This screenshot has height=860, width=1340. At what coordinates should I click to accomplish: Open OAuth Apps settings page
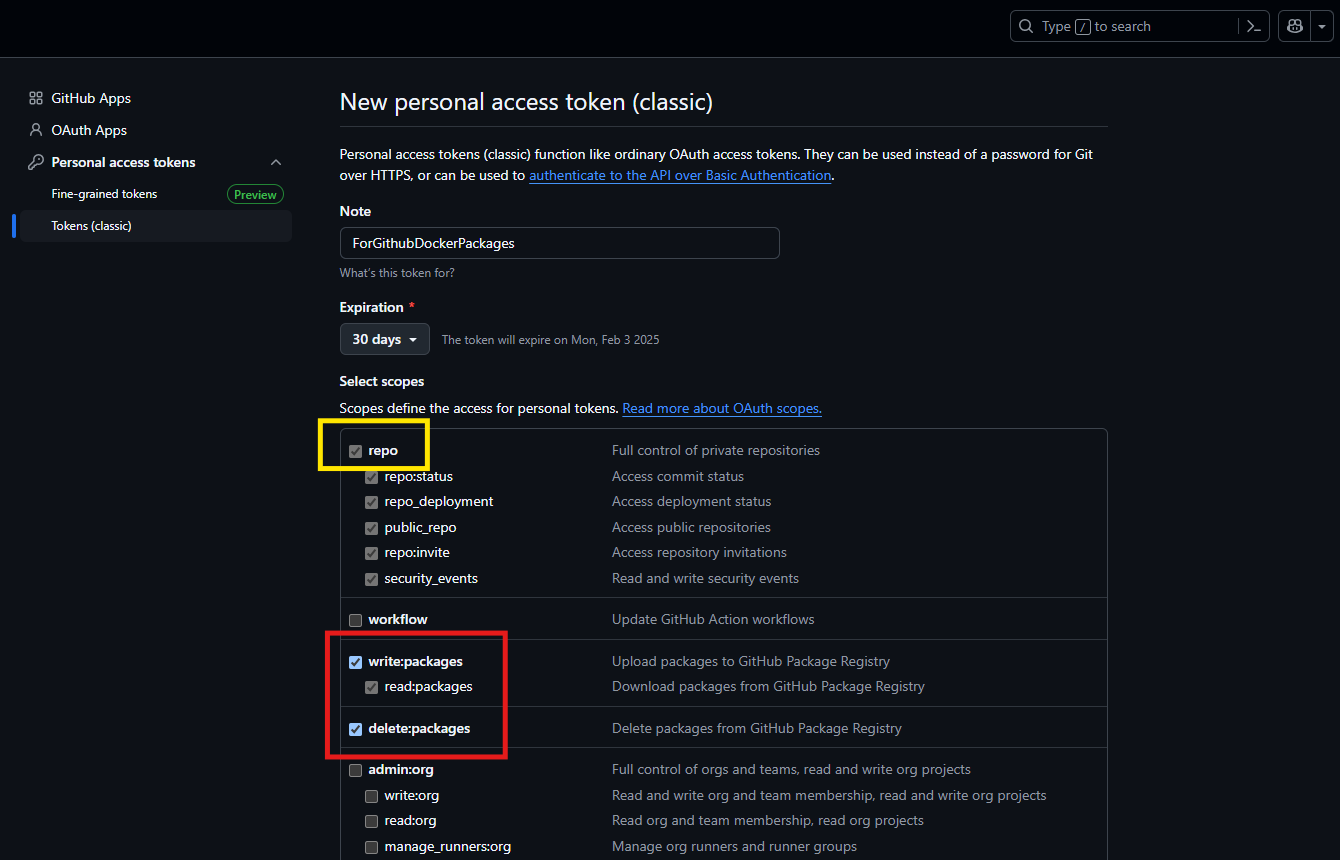[89, 130]
